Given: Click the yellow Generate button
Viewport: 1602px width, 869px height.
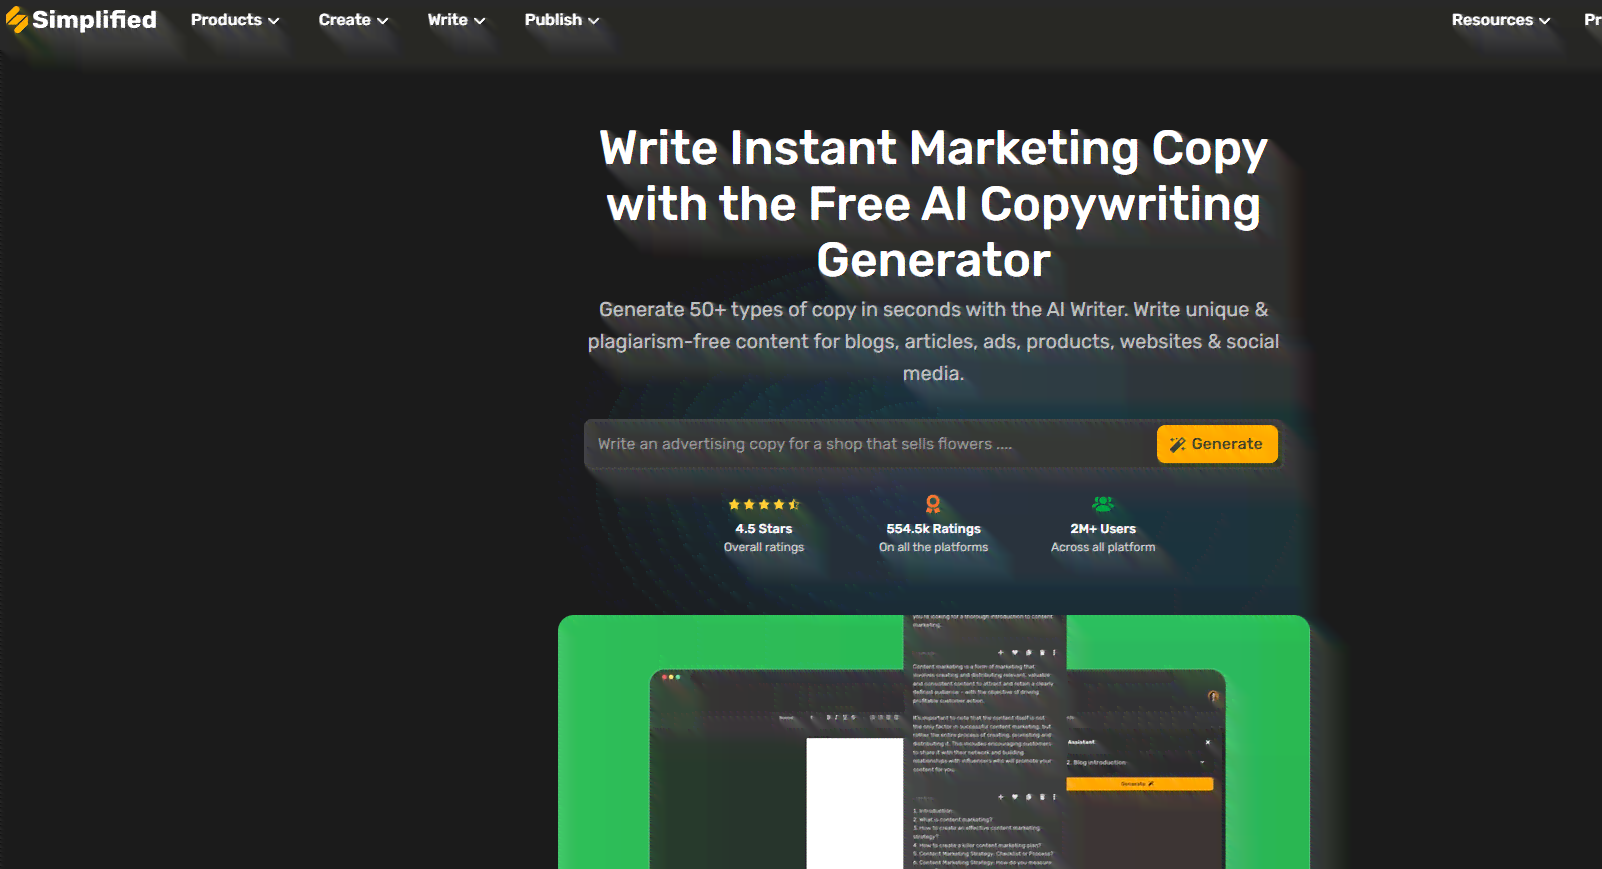Looking at the screenshot, I should (1217, 444).
